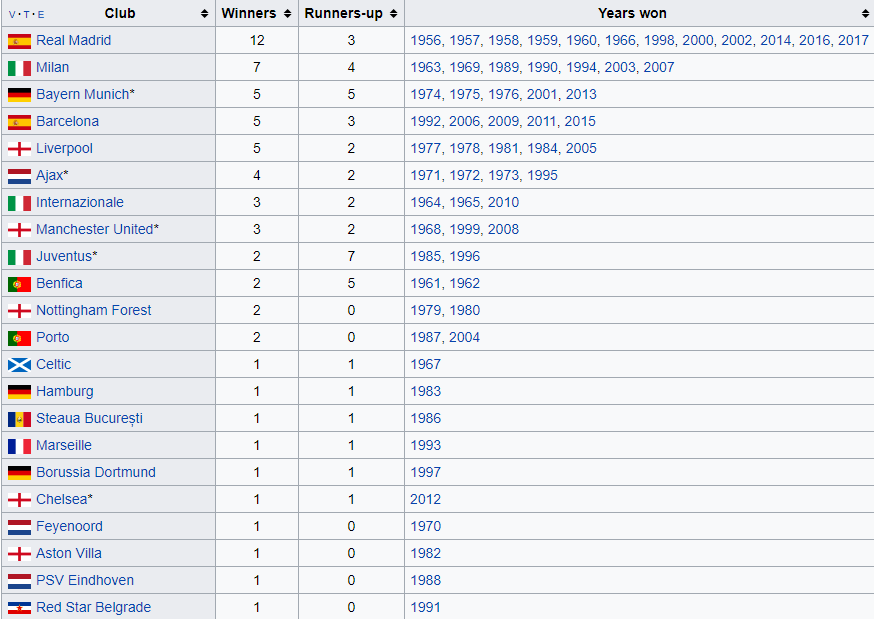Click Real Madrid's Winners count of 12

257,40
